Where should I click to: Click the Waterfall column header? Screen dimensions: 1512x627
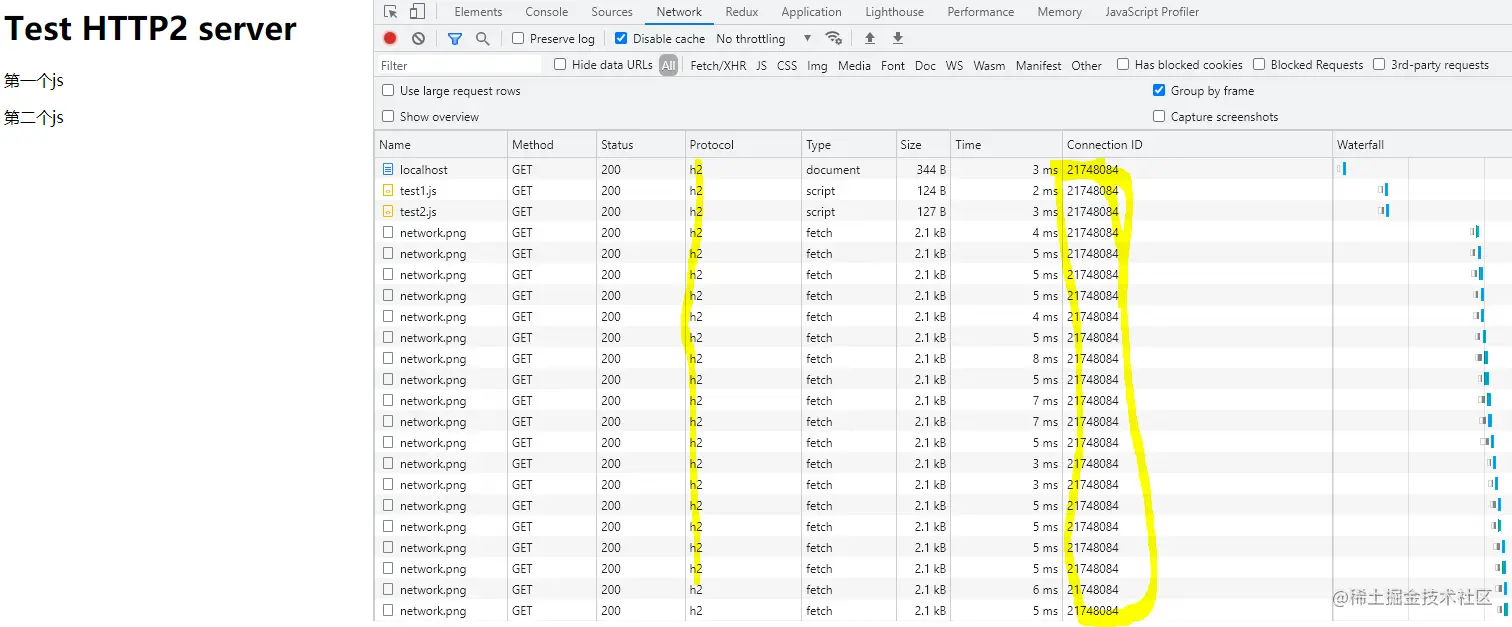pos(1422,144)
